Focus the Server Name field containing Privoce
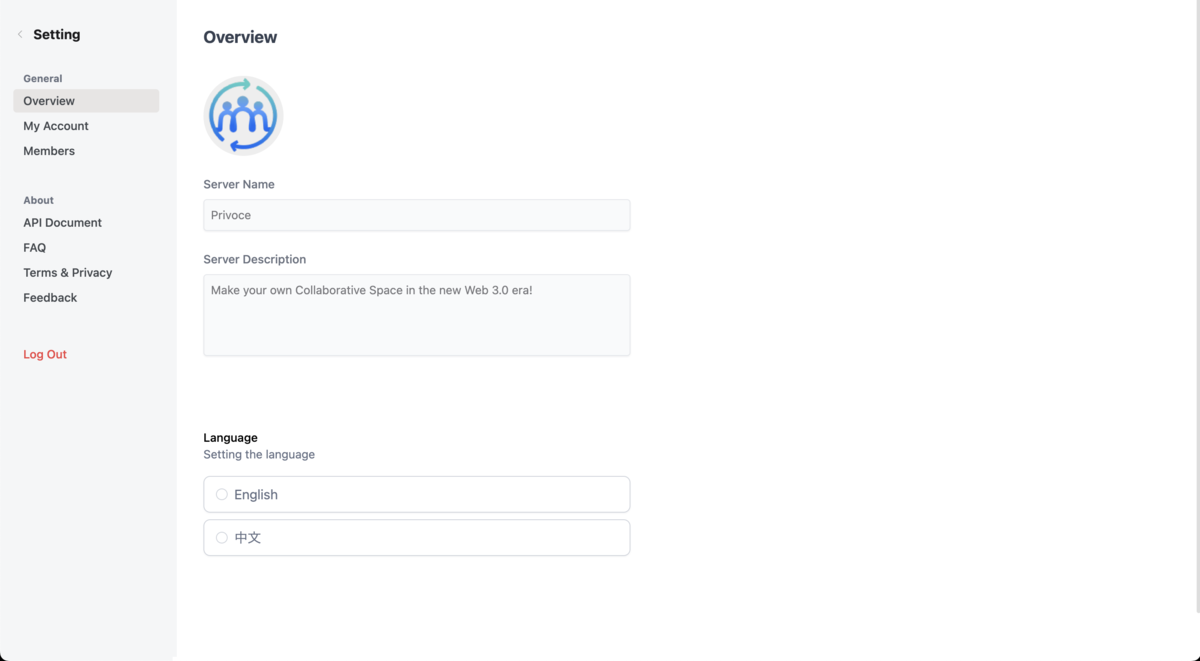 (x=417, y=215)
